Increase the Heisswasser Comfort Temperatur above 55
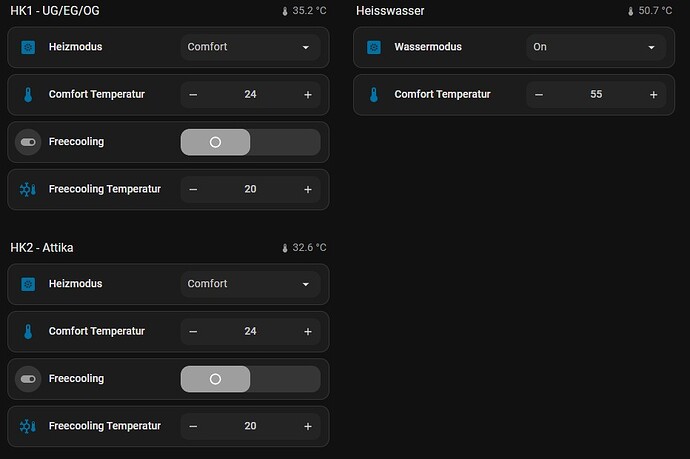This screenshot has width=690, height=459. (x=654, y=95)
